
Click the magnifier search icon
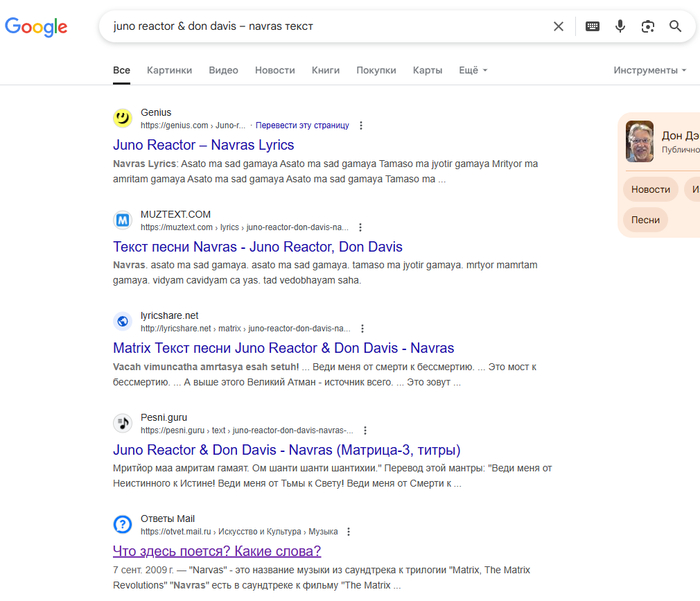pos(675,26)
